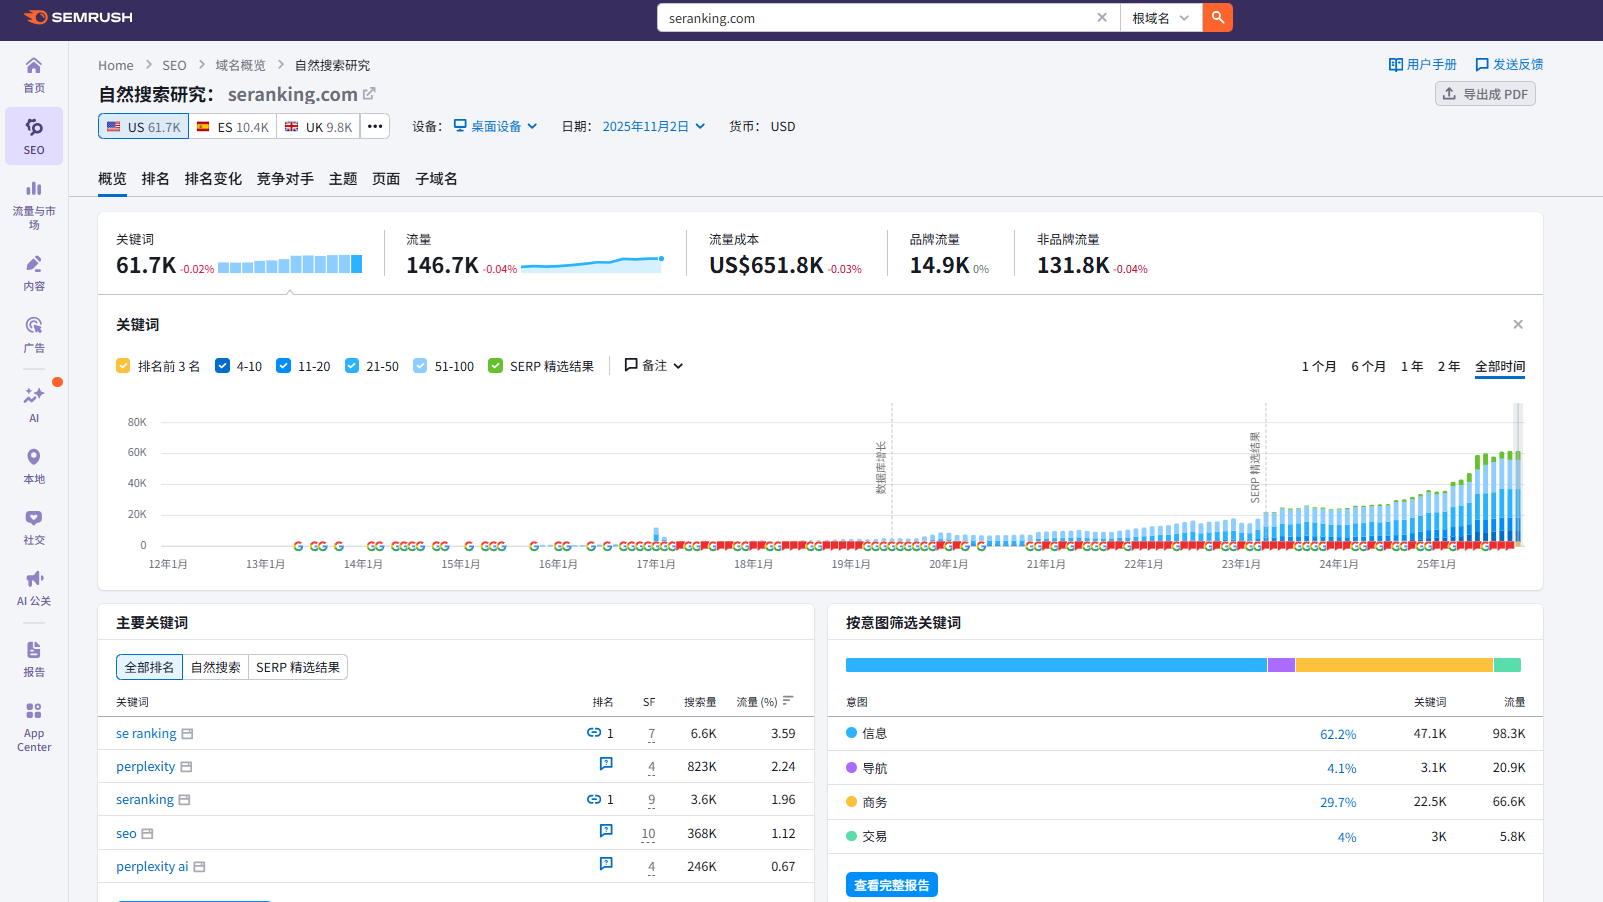Uncheck the 4-10 position filter

[x=222, y=365]
